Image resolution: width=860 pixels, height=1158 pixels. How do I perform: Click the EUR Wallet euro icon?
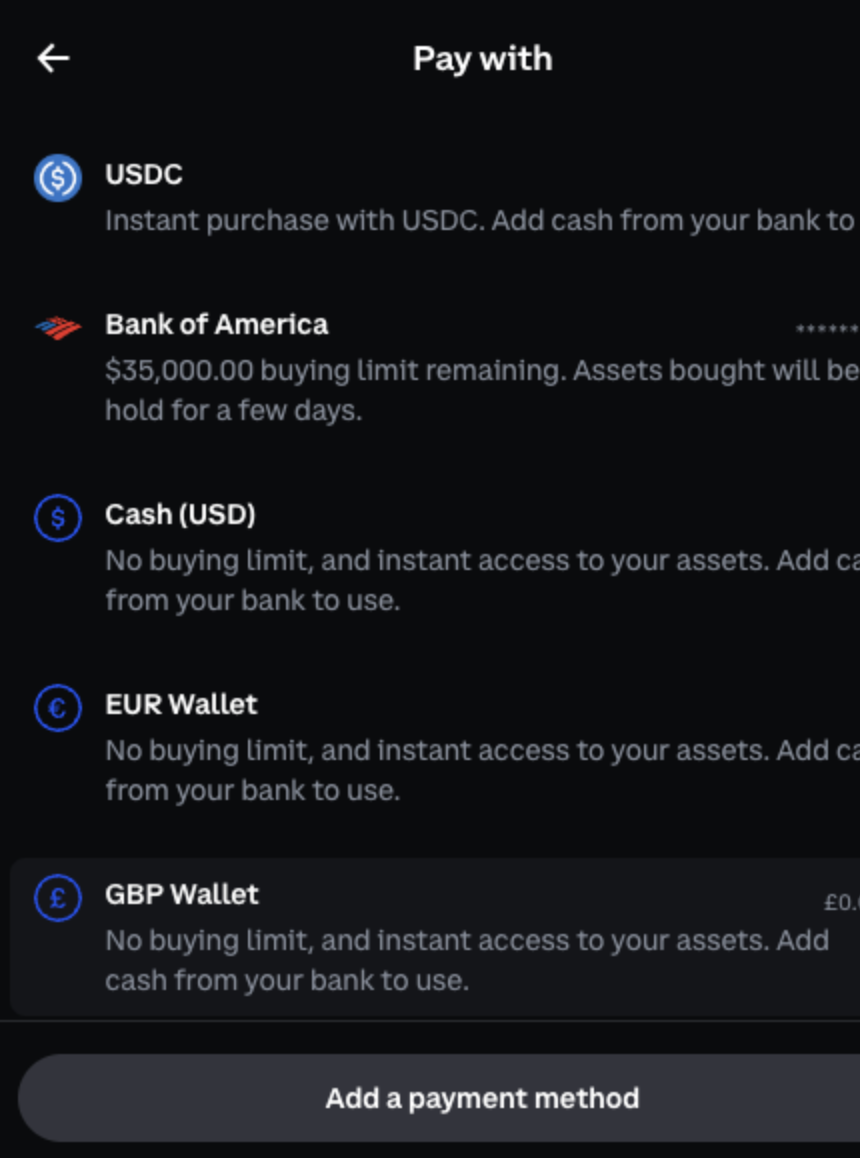58,708
